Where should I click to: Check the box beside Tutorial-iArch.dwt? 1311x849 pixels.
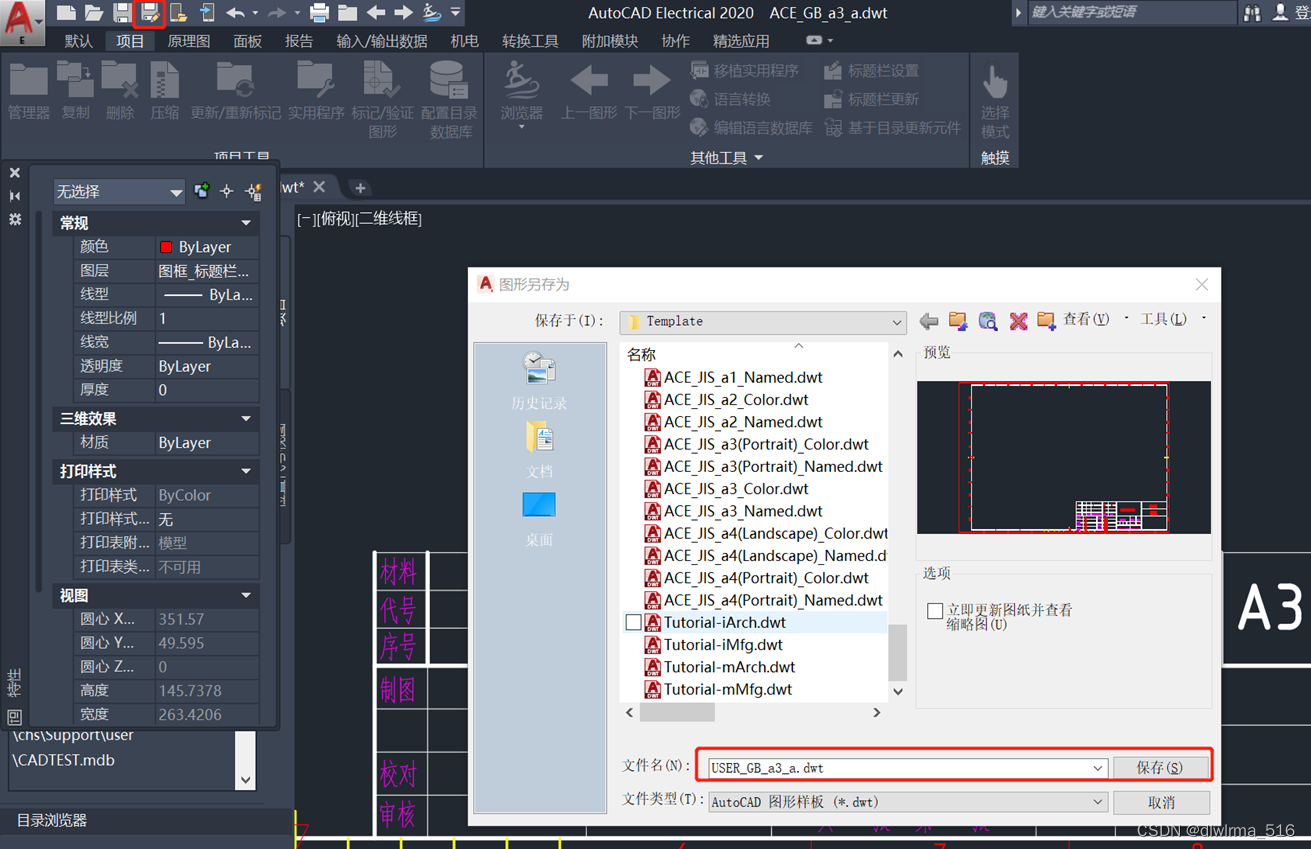tap(633, 622)
